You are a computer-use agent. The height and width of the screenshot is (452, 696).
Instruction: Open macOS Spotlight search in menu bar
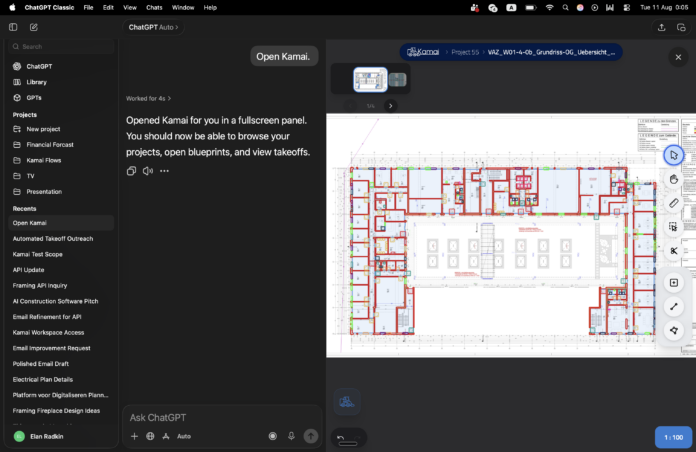tap(565, 8)
